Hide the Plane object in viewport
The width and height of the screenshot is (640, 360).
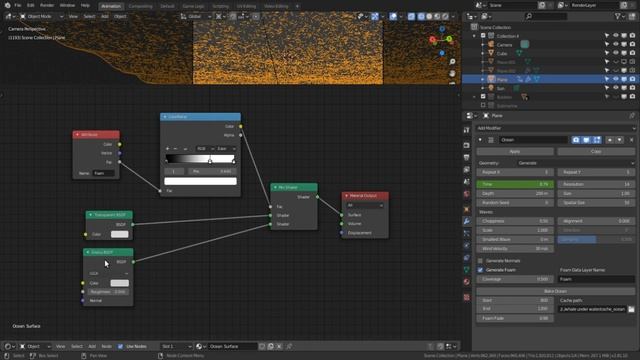(x=616, y=79)
